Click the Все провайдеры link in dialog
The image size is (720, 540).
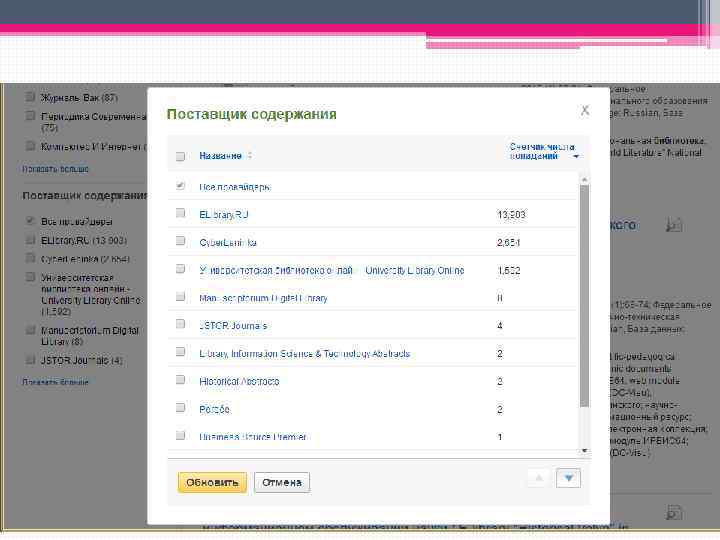(x=235, y=187)
